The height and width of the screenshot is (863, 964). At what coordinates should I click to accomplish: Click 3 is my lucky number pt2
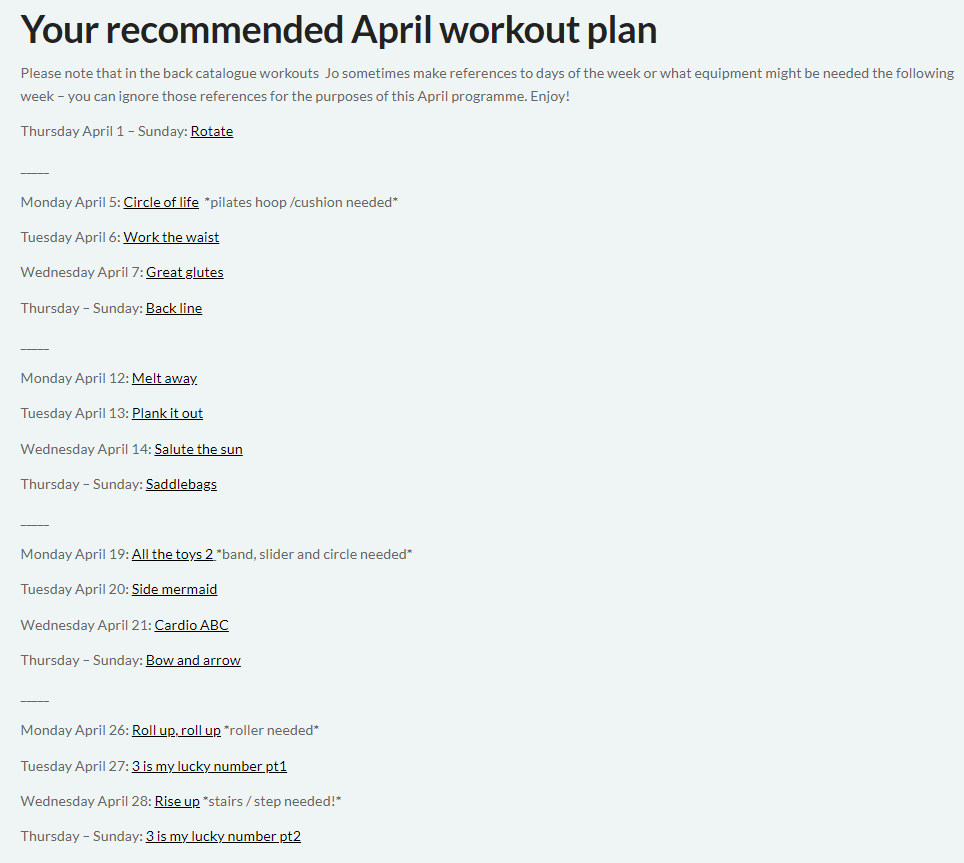point(223,836)
